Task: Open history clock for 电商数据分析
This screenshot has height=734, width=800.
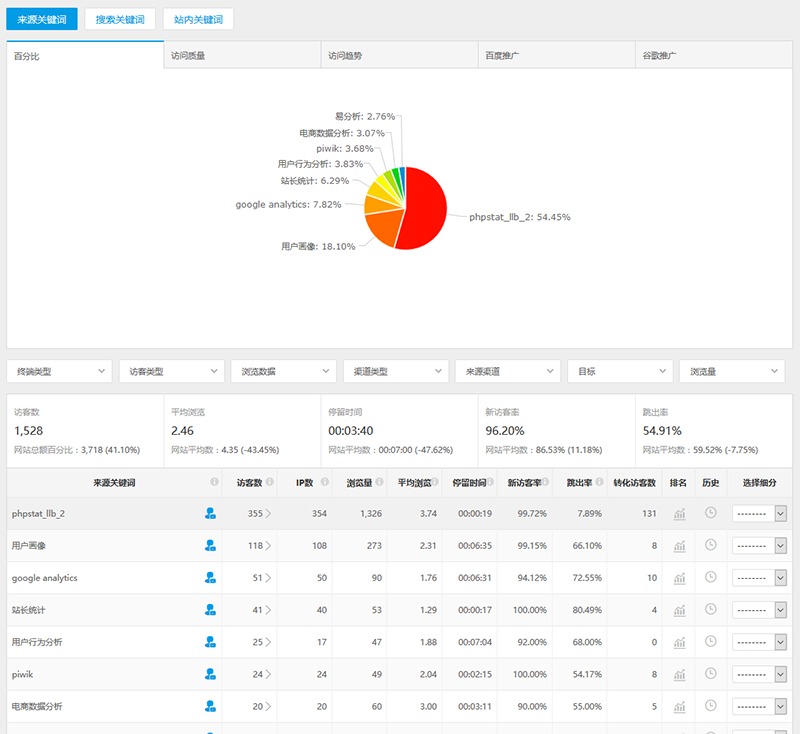Action: pos(710,705)
